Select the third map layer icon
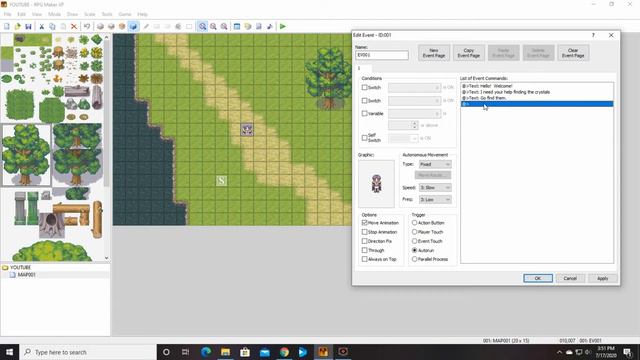This screenshot has height=360, width=640. pyautogui.click(x=122, y=27)
